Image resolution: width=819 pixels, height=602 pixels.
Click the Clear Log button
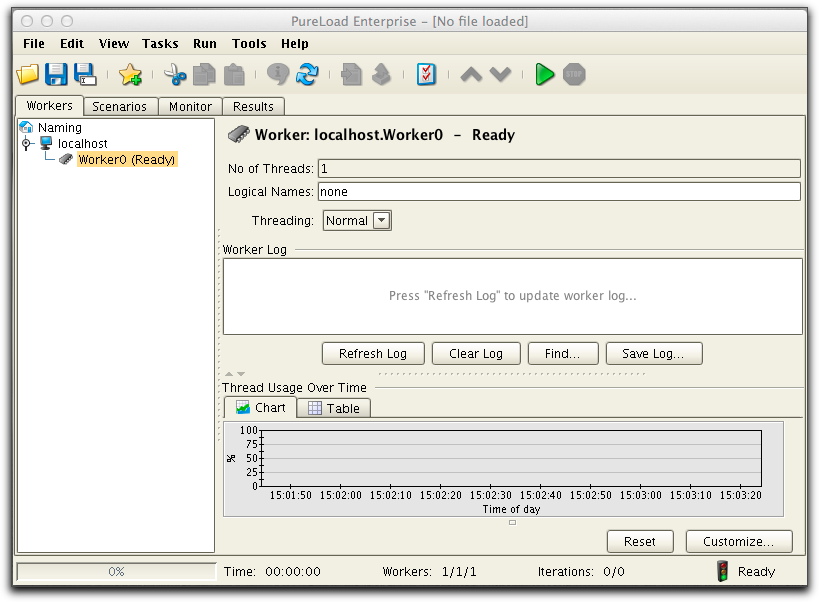point(476,353)
